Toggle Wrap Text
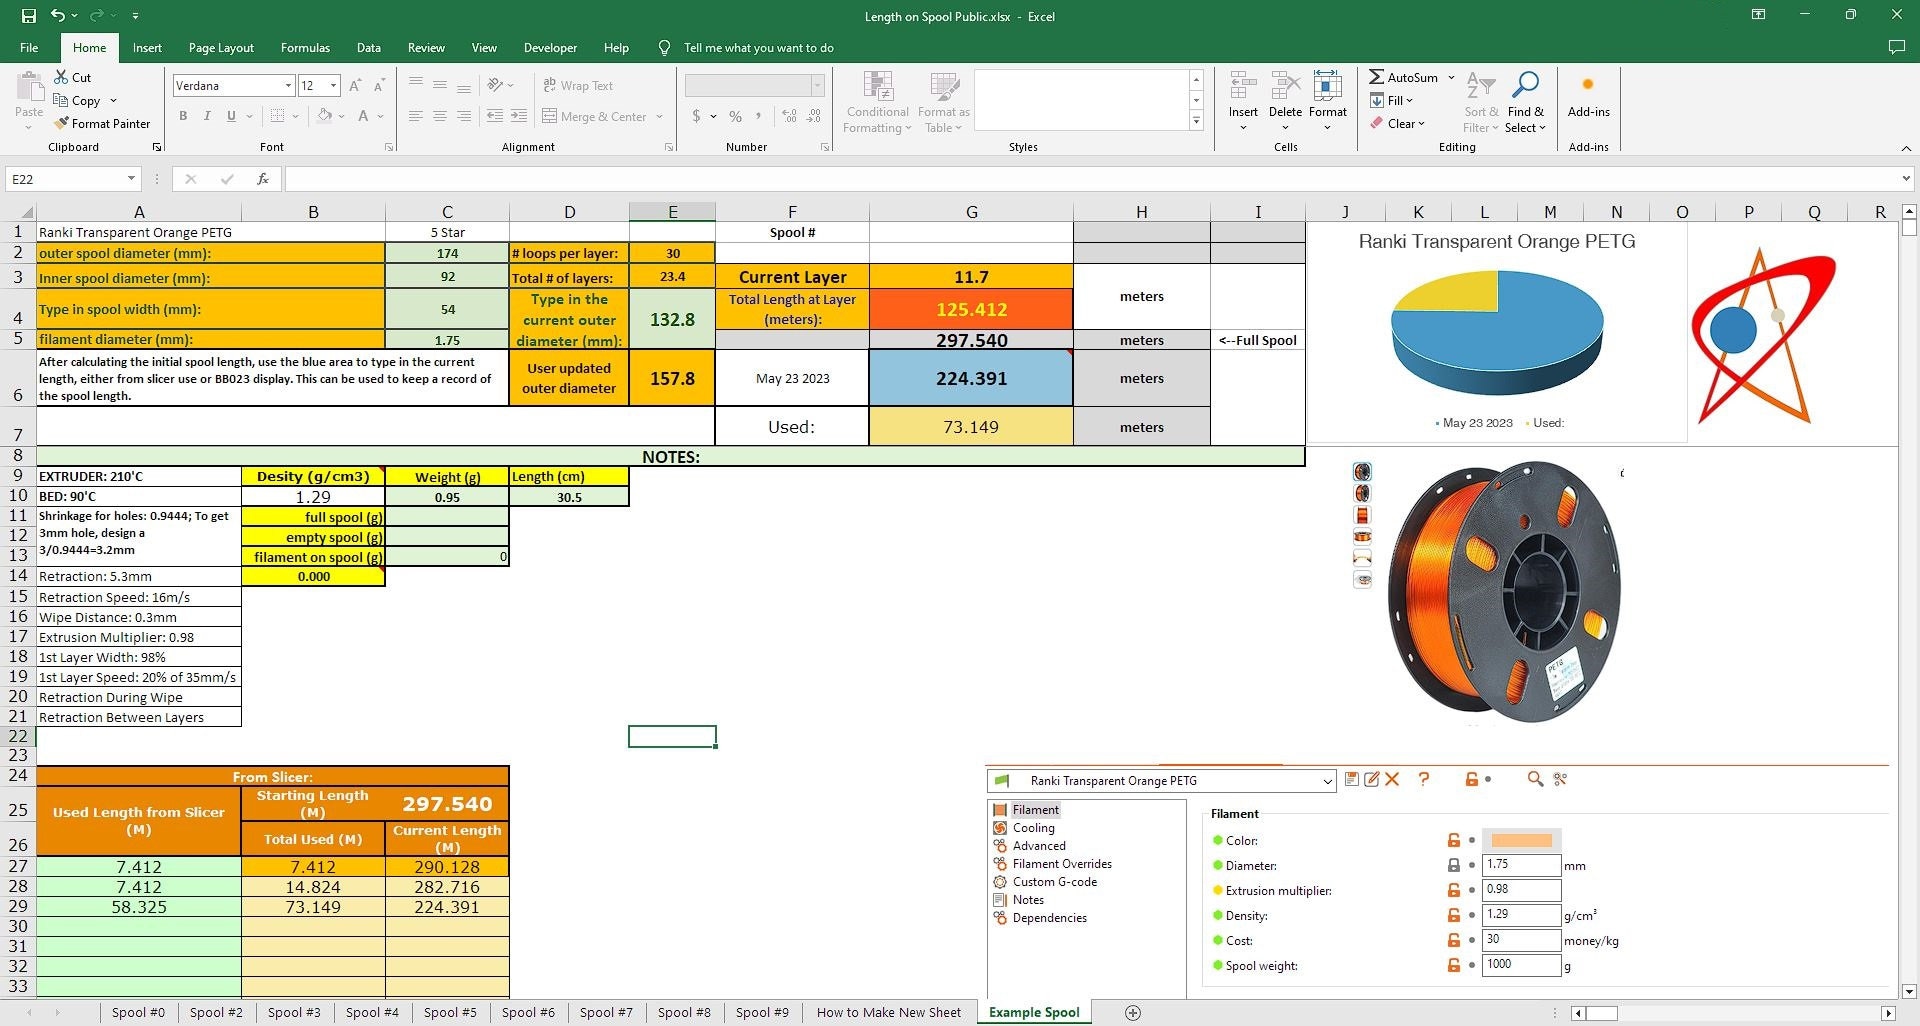1920x1026 pixels. point(578,85)
